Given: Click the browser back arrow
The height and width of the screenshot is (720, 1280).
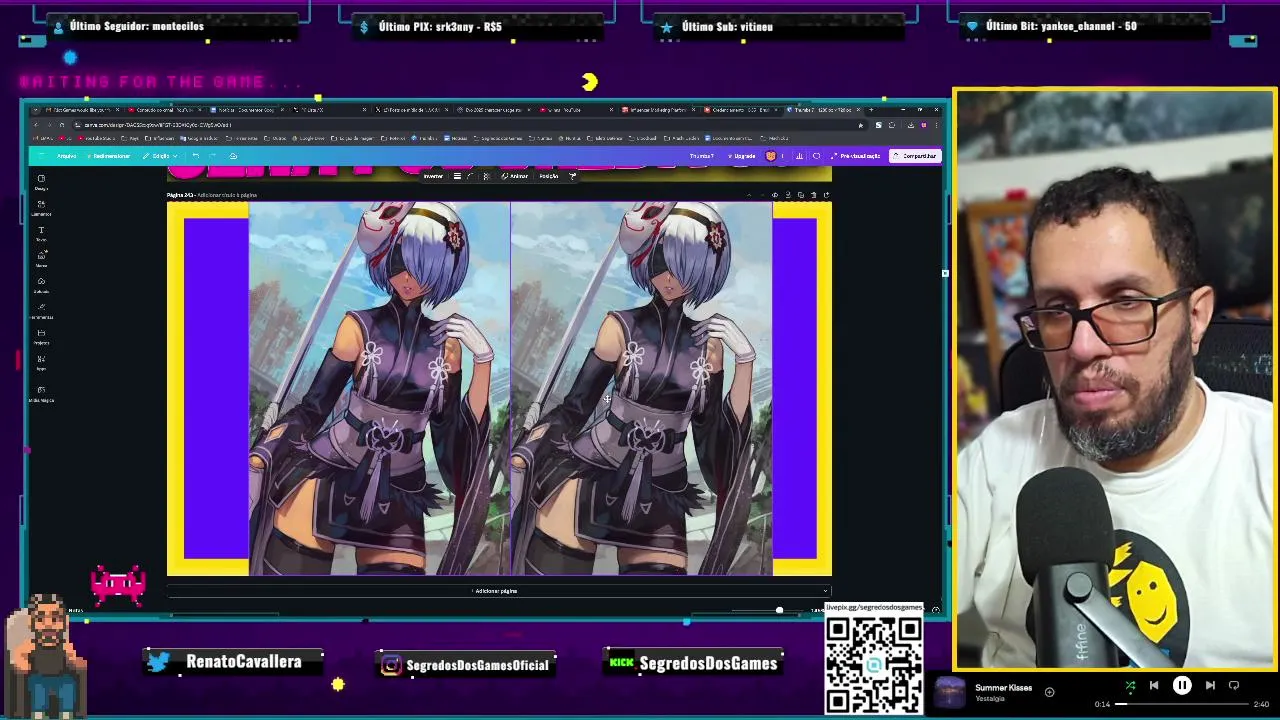Looking at the screenshot, I should pyautogui.click(x=36, y=125).
